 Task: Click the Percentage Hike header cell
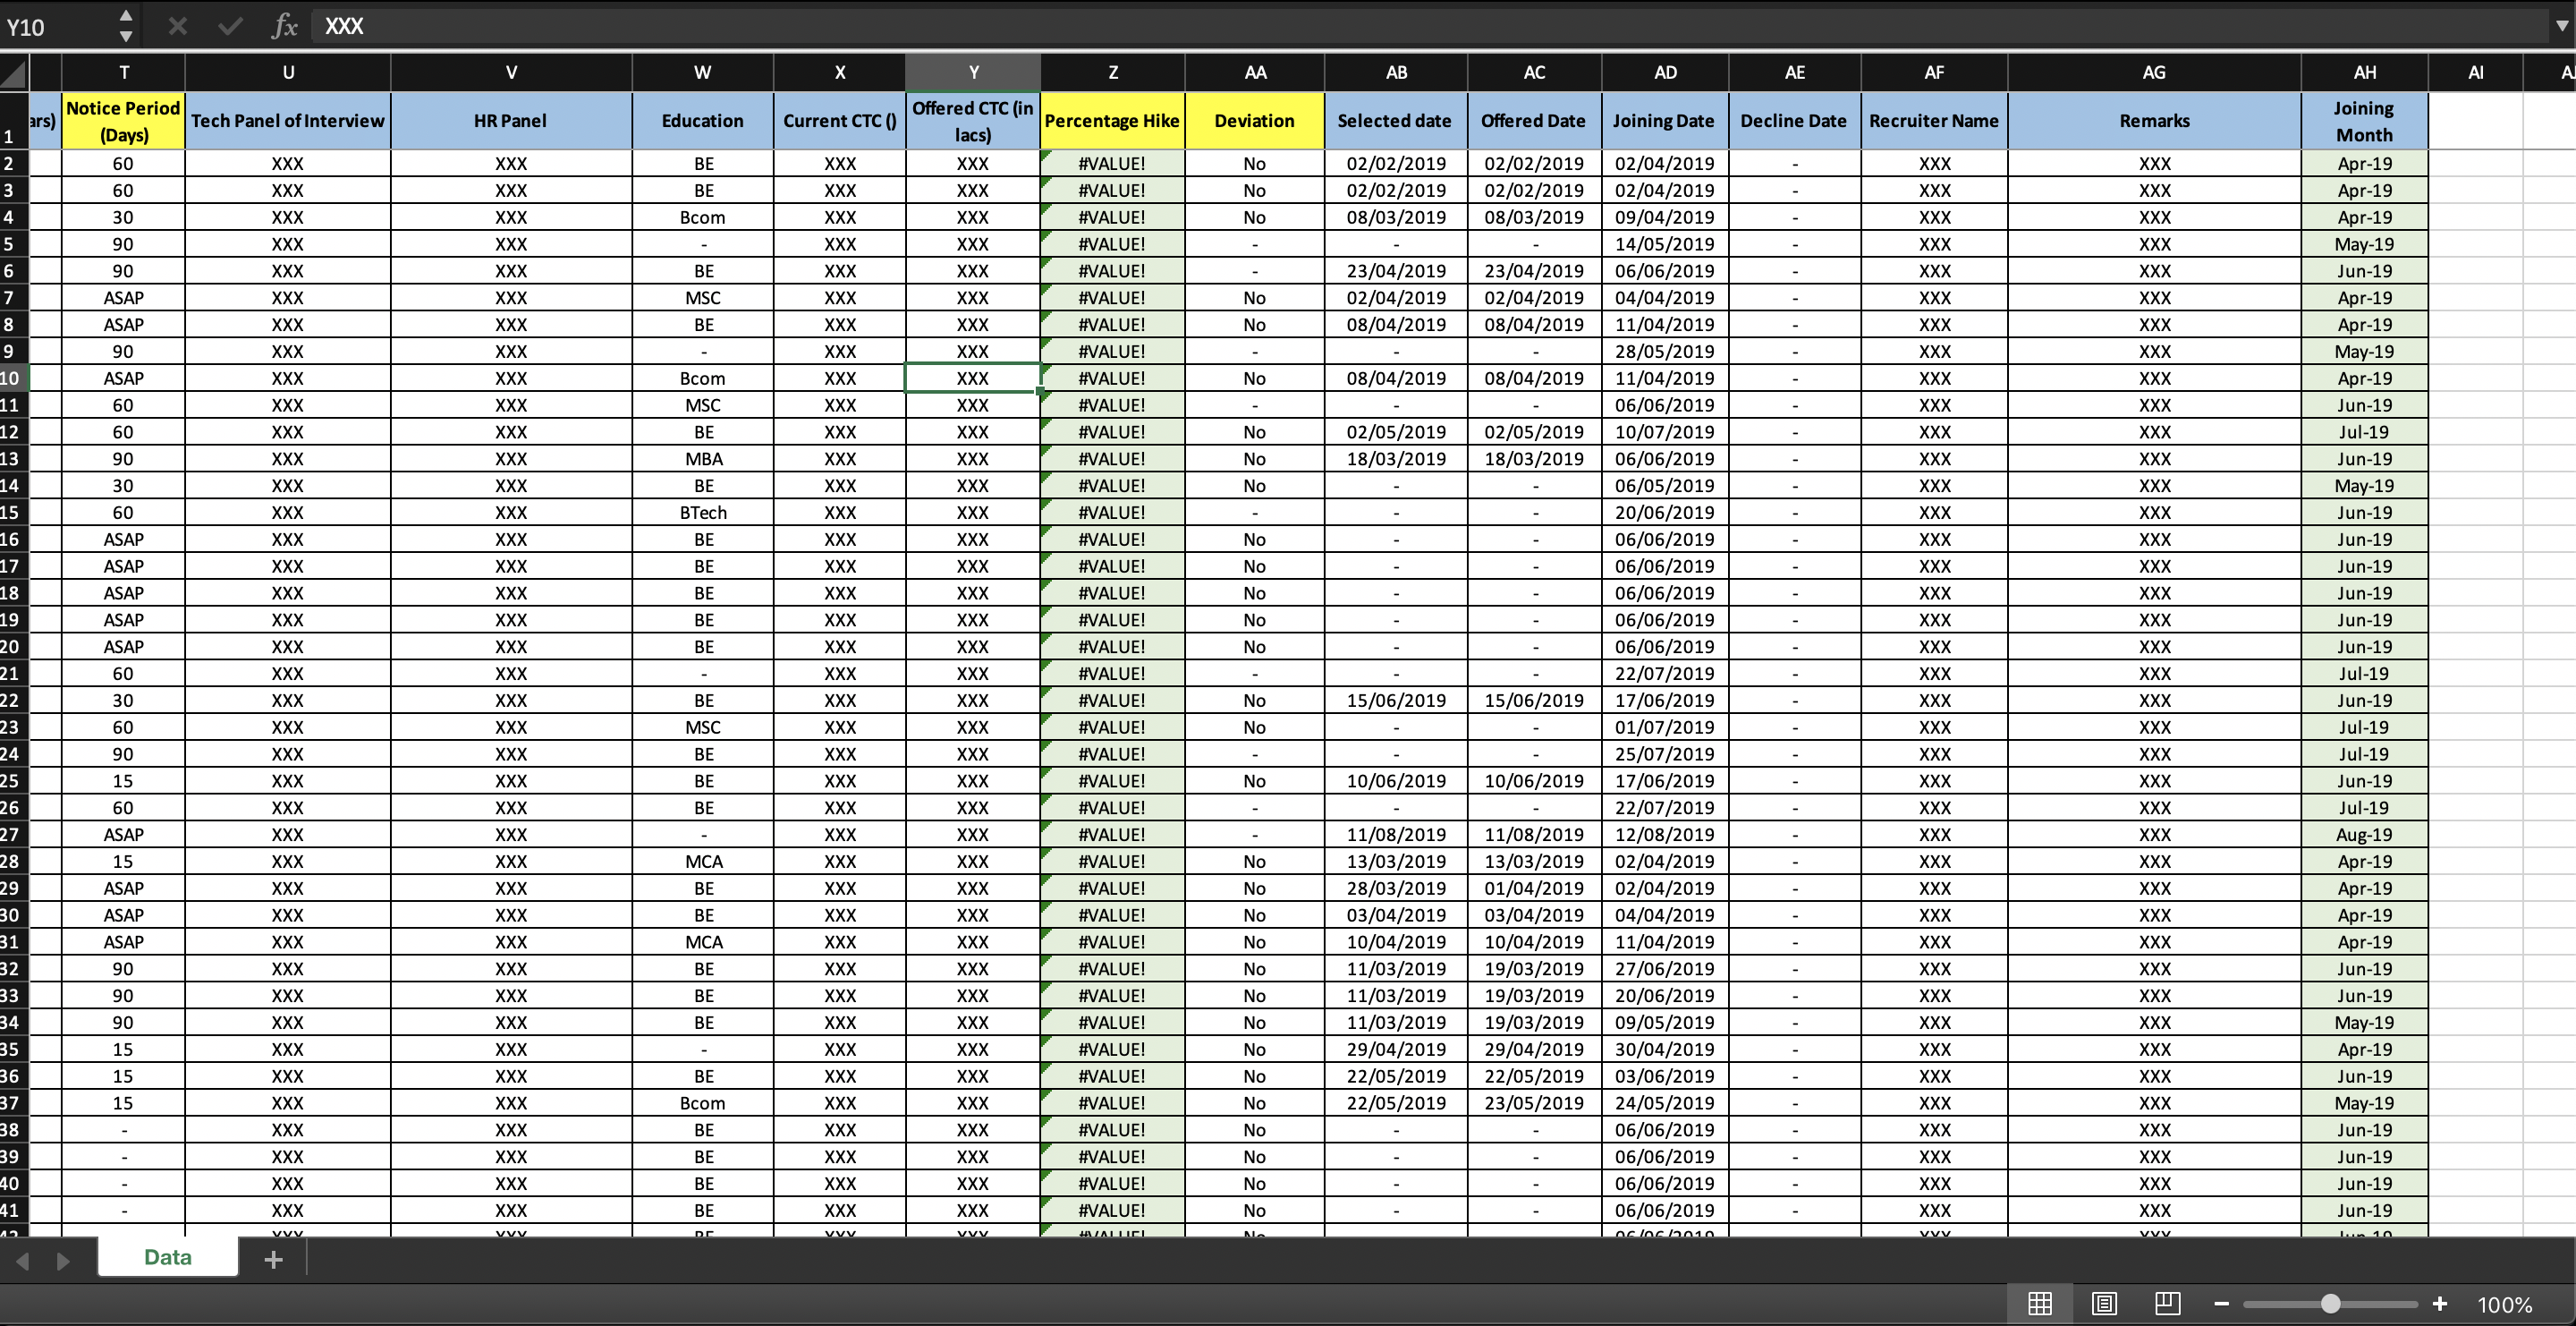point(1113,121)
